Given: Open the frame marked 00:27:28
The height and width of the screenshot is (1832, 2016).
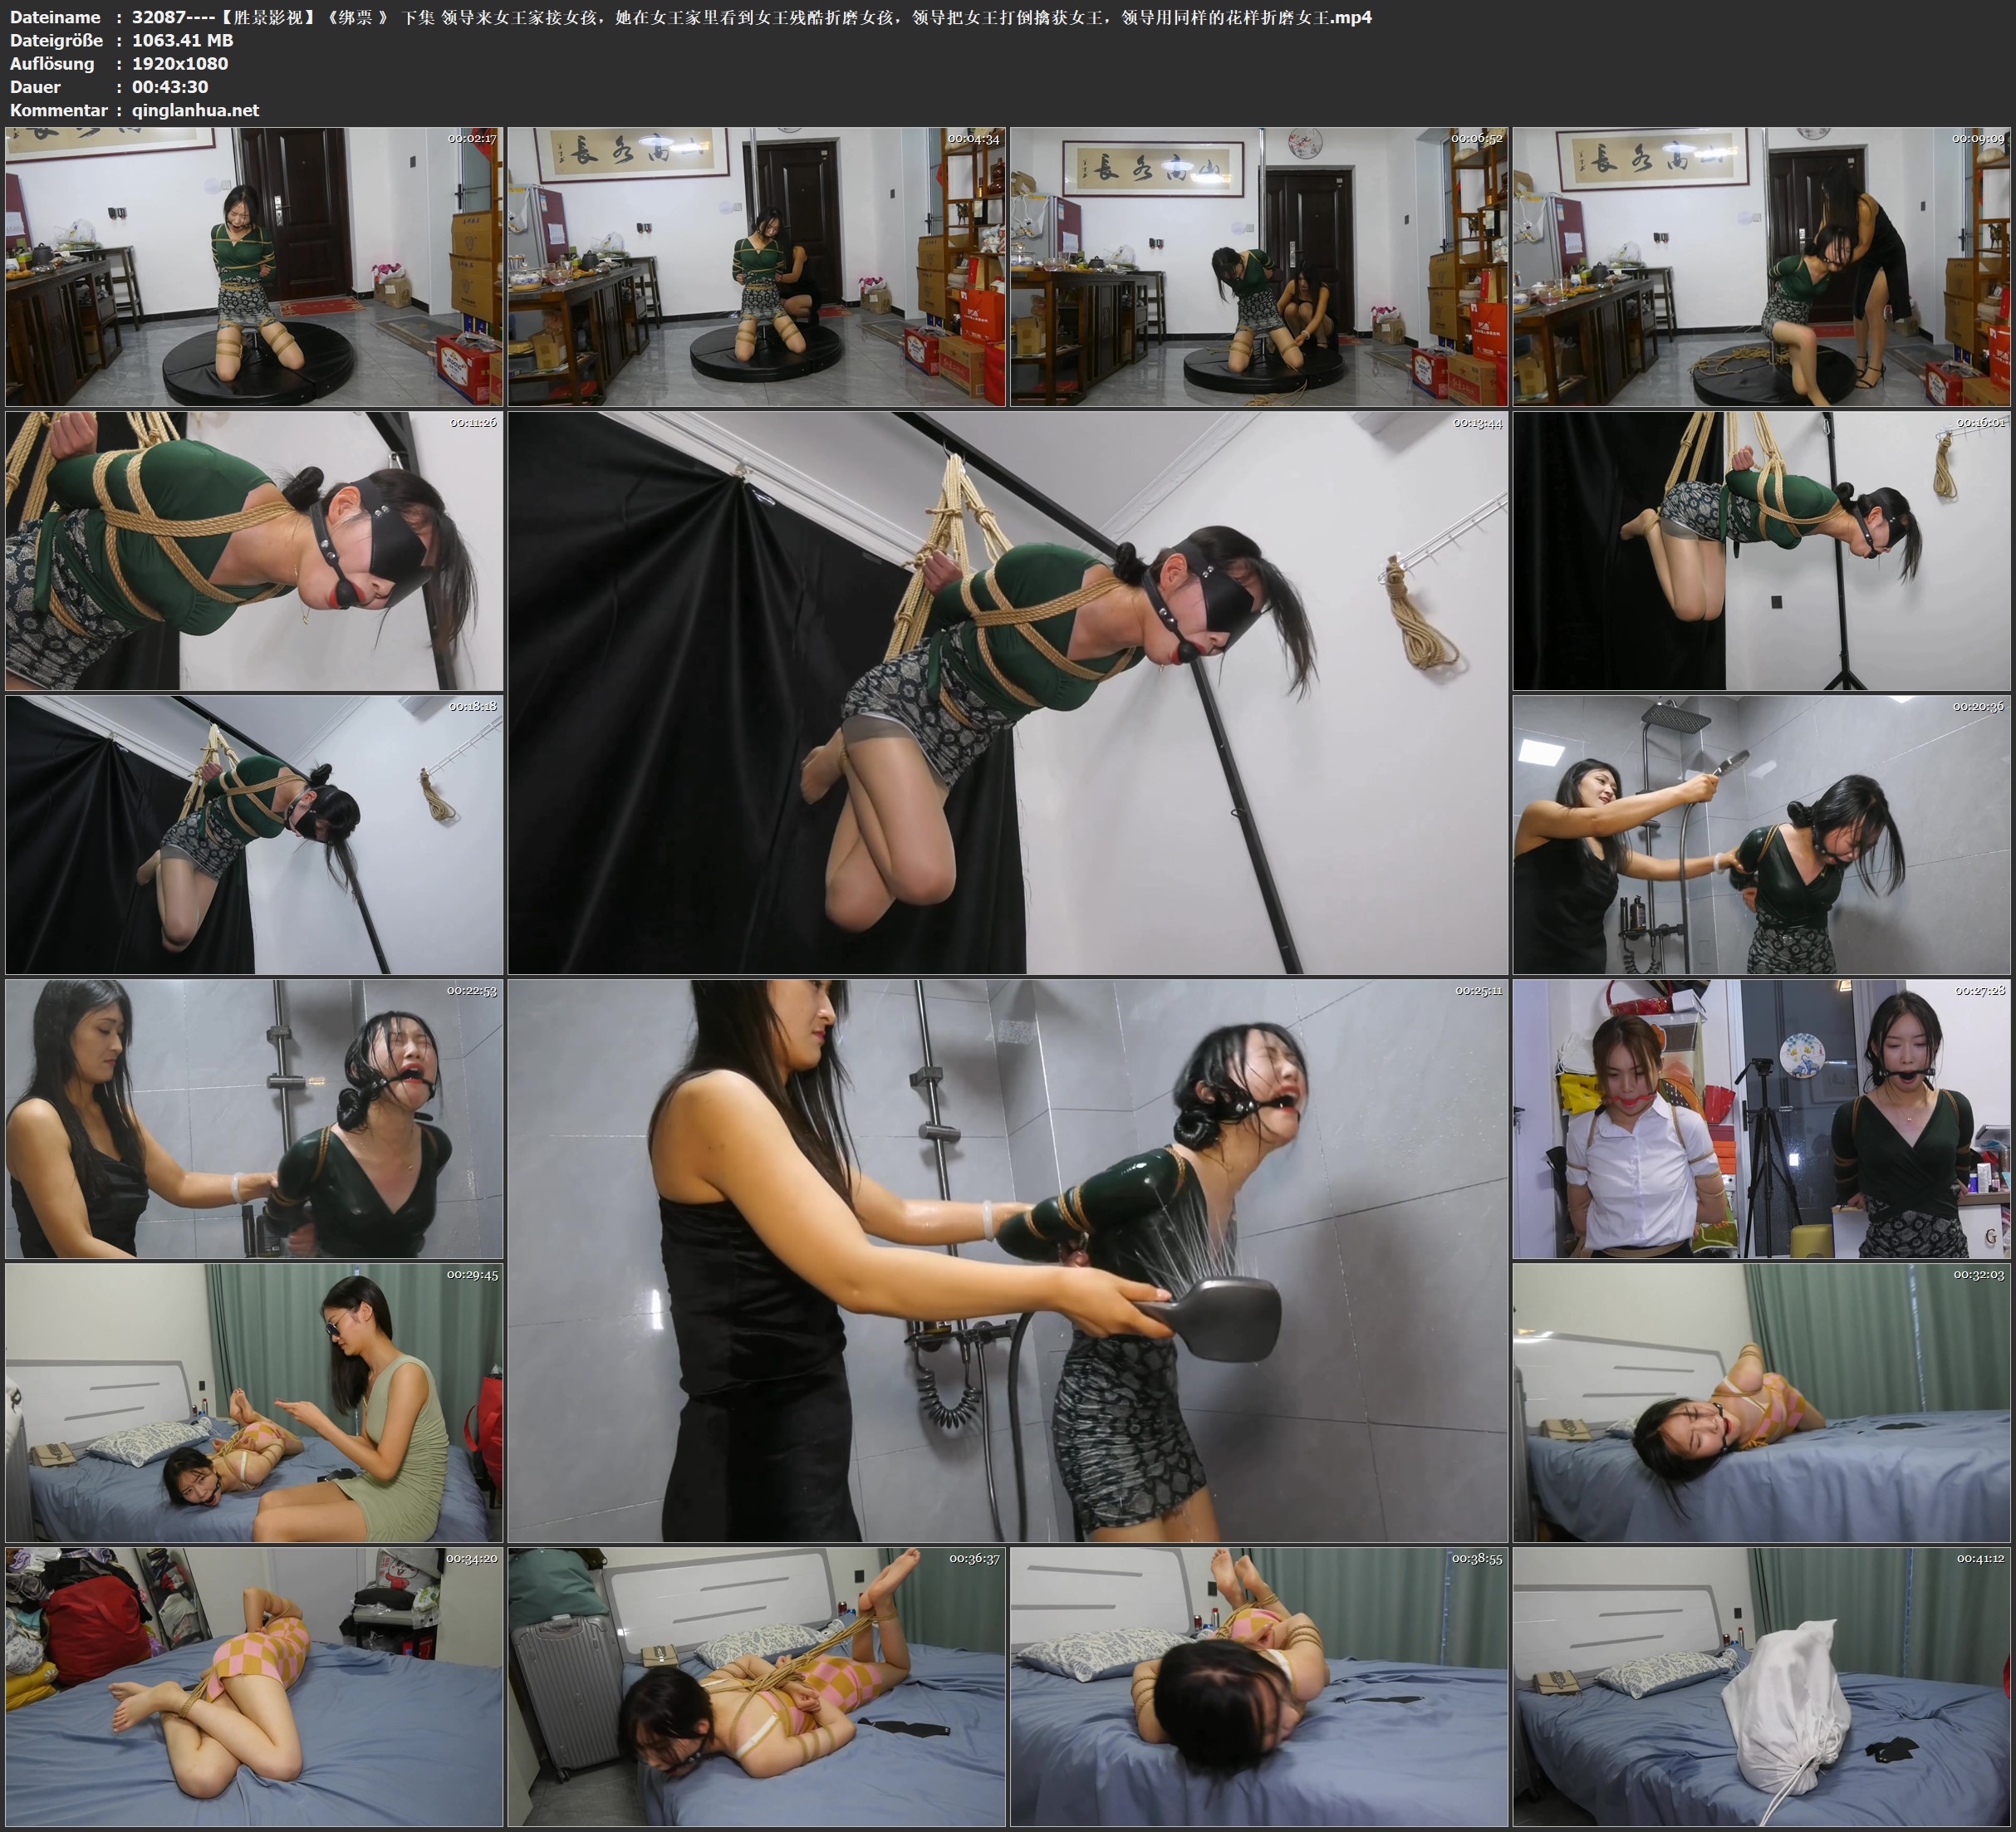Looking at the screenshot, I should [1761, 1119].
